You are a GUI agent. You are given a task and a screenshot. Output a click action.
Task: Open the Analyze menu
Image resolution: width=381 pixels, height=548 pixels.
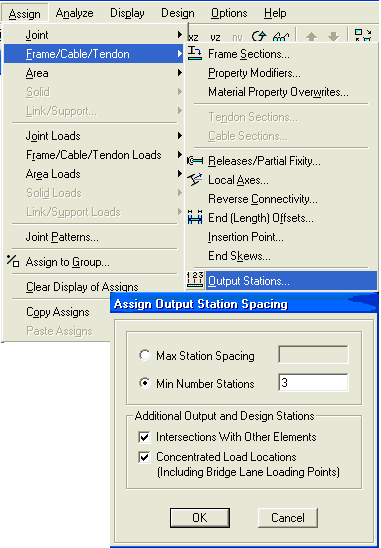pyautogui.click(x=74, y=13)
